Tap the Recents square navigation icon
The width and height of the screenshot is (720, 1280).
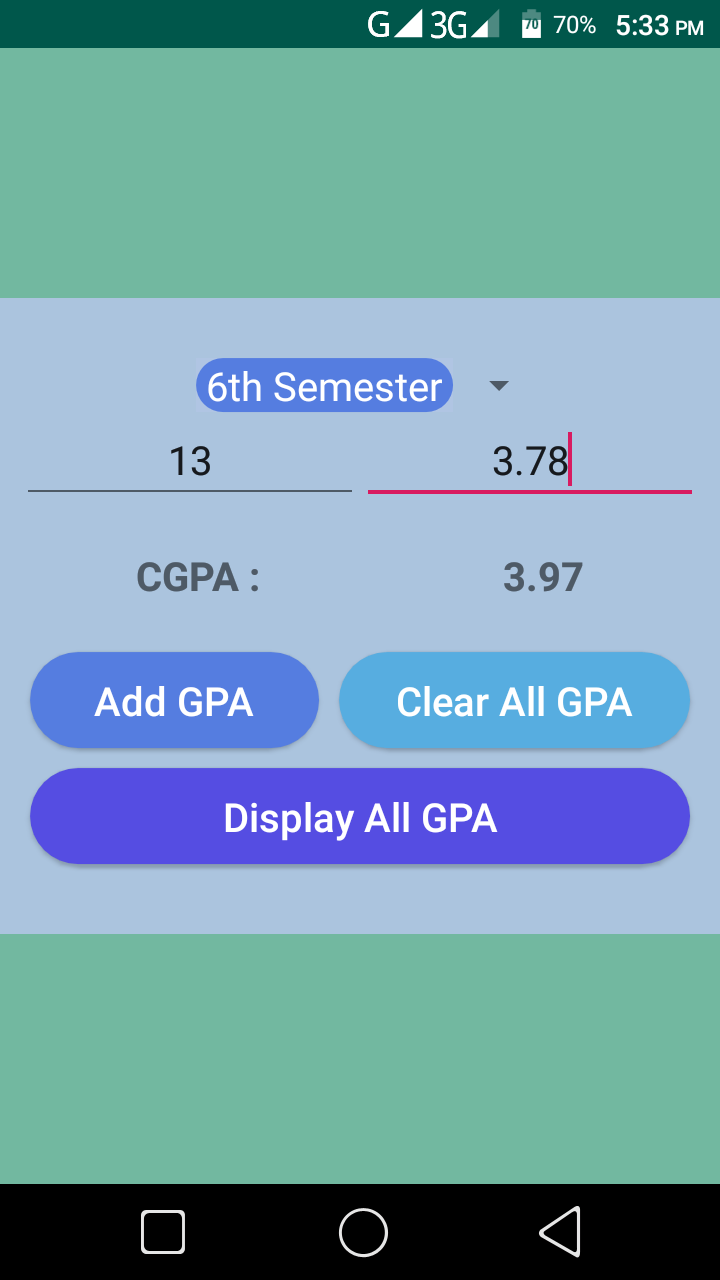[163, 1232]
